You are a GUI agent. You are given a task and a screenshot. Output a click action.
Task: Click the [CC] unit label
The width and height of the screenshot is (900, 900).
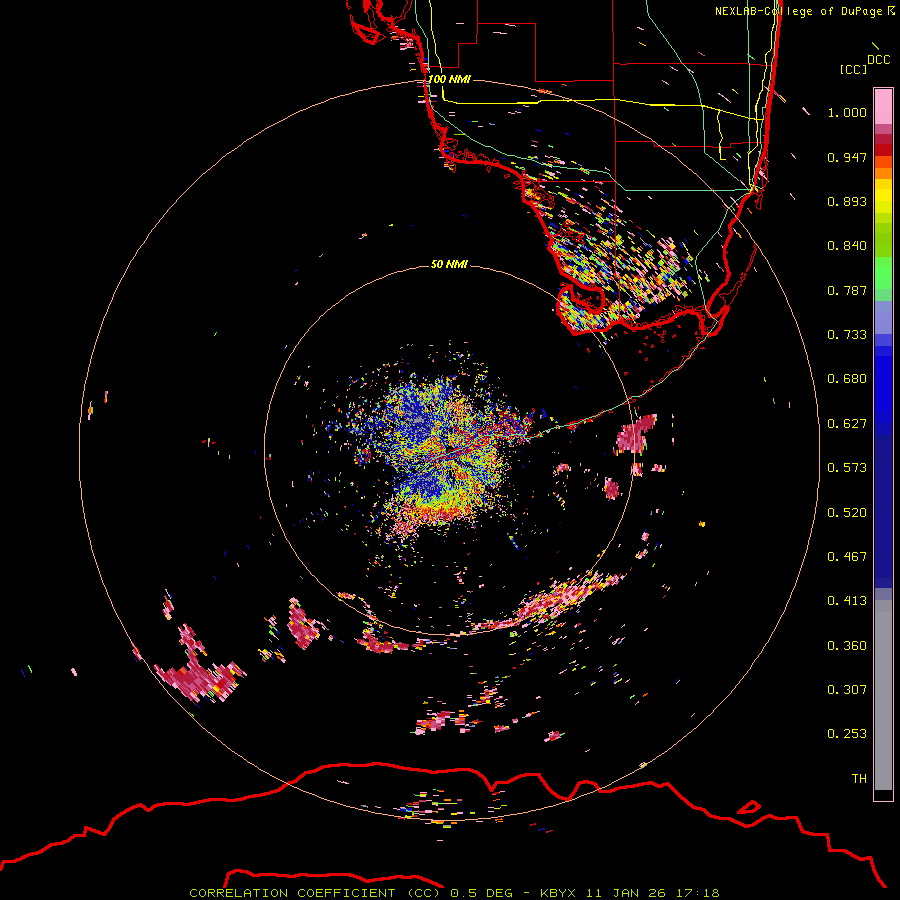point(854,69)
